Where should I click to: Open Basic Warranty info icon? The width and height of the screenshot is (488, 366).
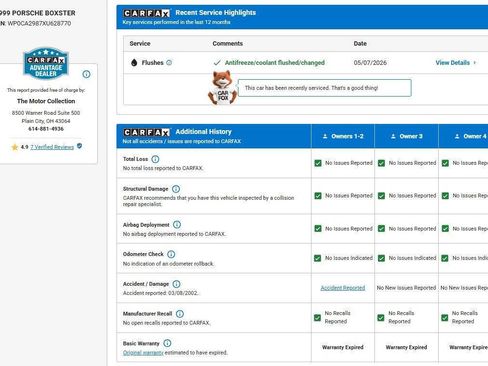pos(167,343)
